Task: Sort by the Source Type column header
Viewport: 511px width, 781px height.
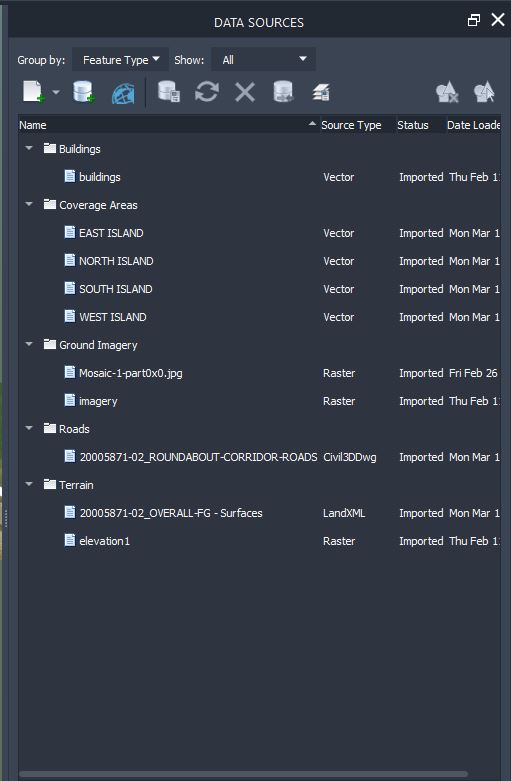Action: click(x=357, y=125)
